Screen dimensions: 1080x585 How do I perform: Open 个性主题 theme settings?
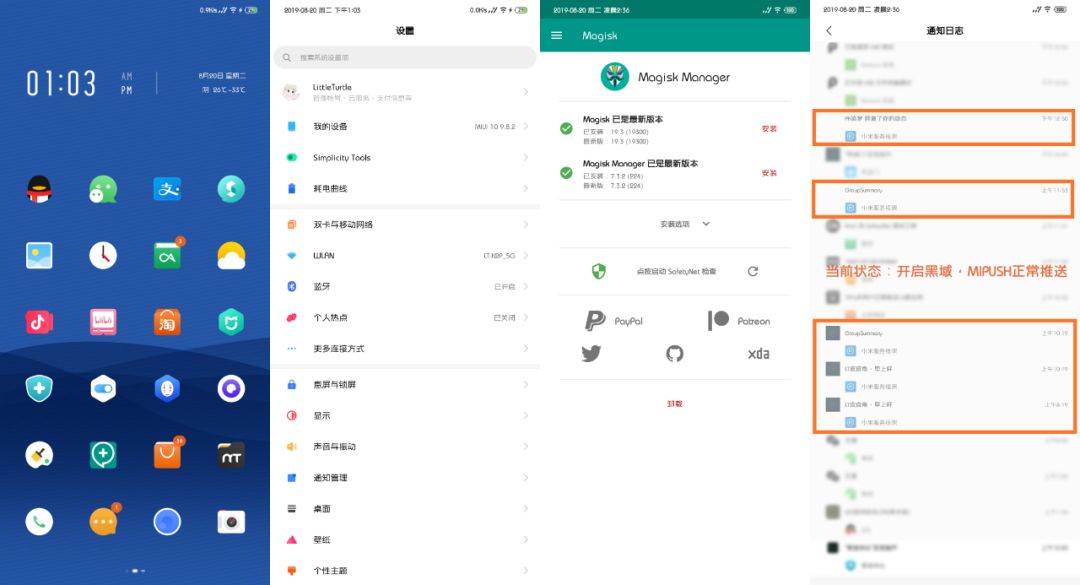(x=405, y=571)
